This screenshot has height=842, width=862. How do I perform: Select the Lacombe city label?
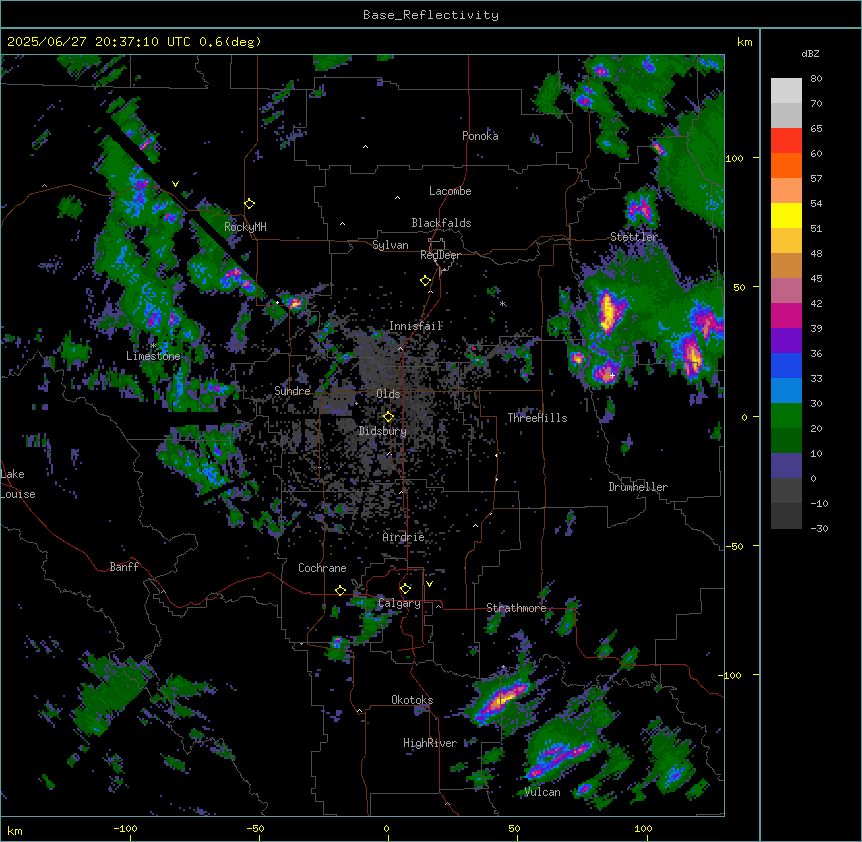[x=450, y=191]
